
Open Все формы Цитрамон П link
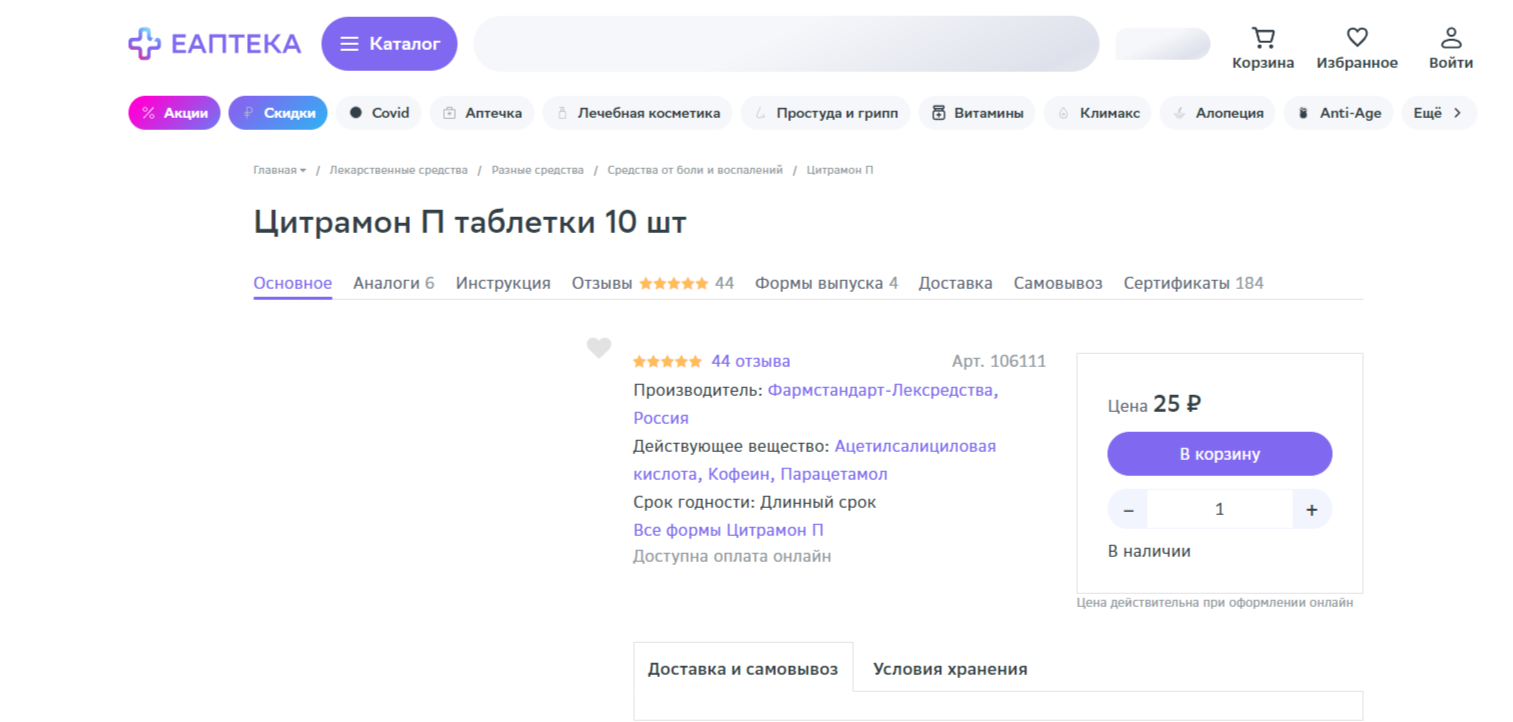(x=728, y=530)
